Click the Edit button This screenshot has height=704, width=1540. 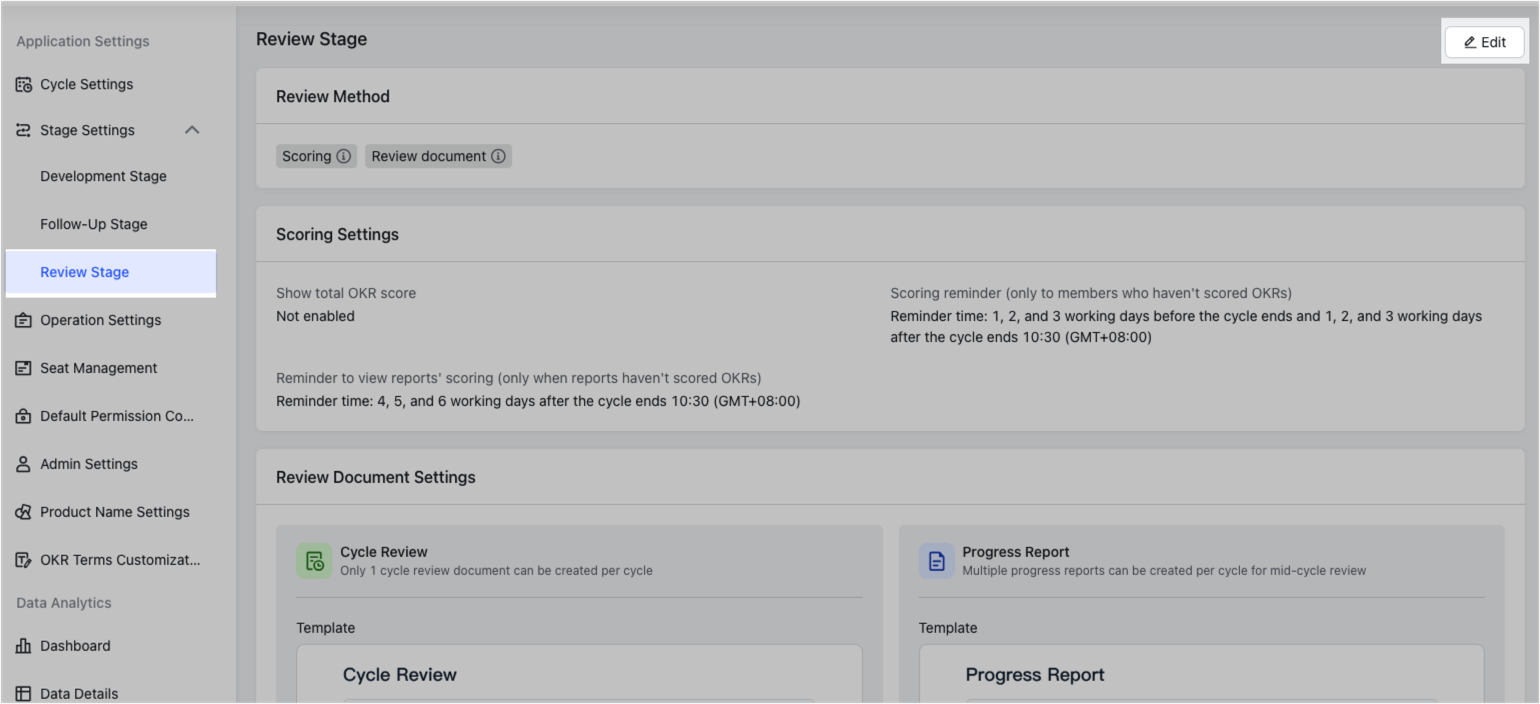point(1484,42)
